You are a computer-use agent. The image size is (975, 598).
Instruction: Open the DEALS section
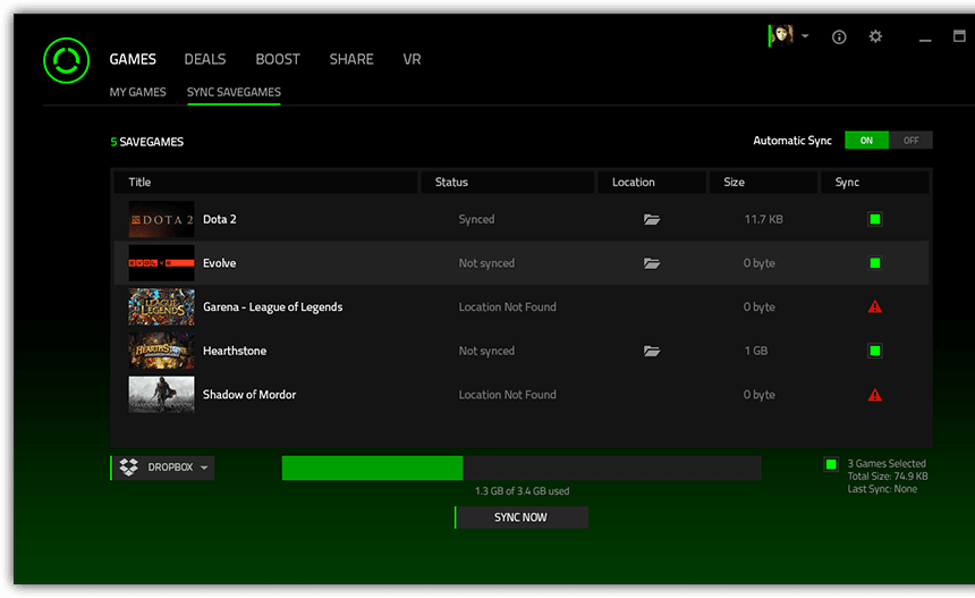click(x=204, y=59)
